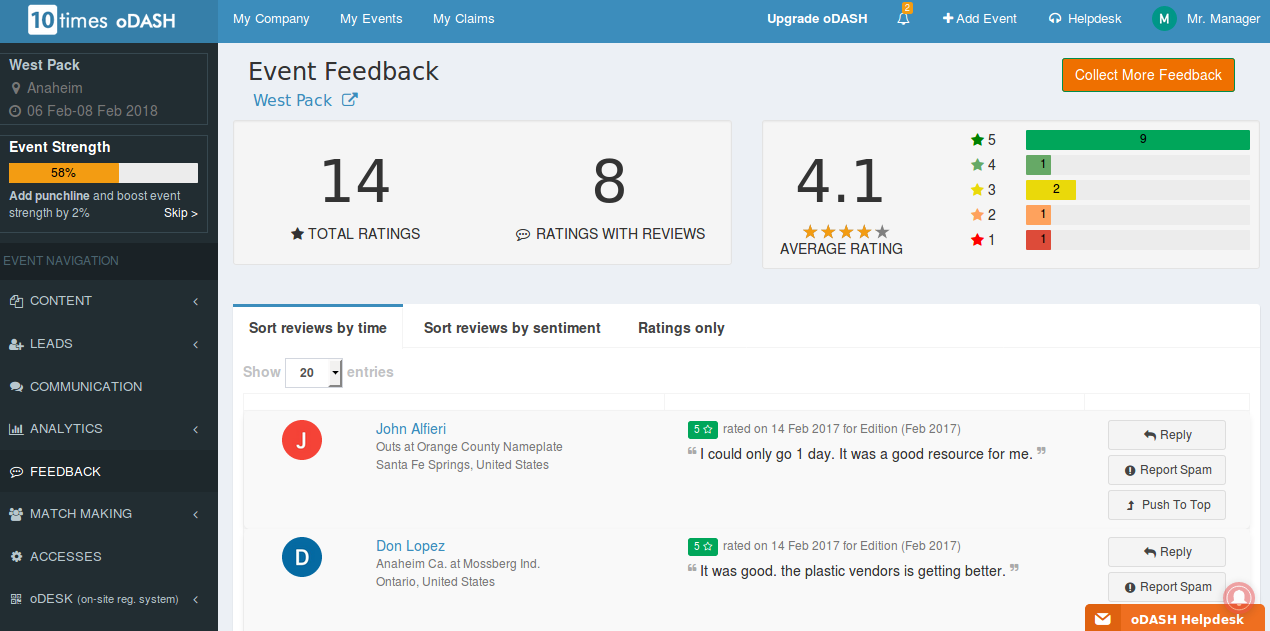Open Don Lopez's profile link
The image size is (1270, 631).
click(x=410, y=546)
